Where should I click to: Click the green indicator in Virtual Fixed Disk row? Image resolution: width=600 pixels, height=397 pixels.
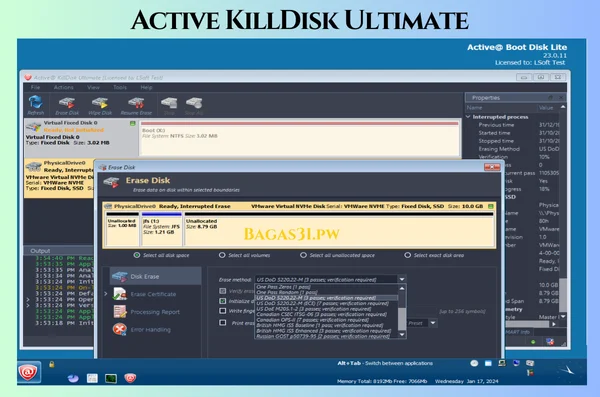[x=132, y=123]
